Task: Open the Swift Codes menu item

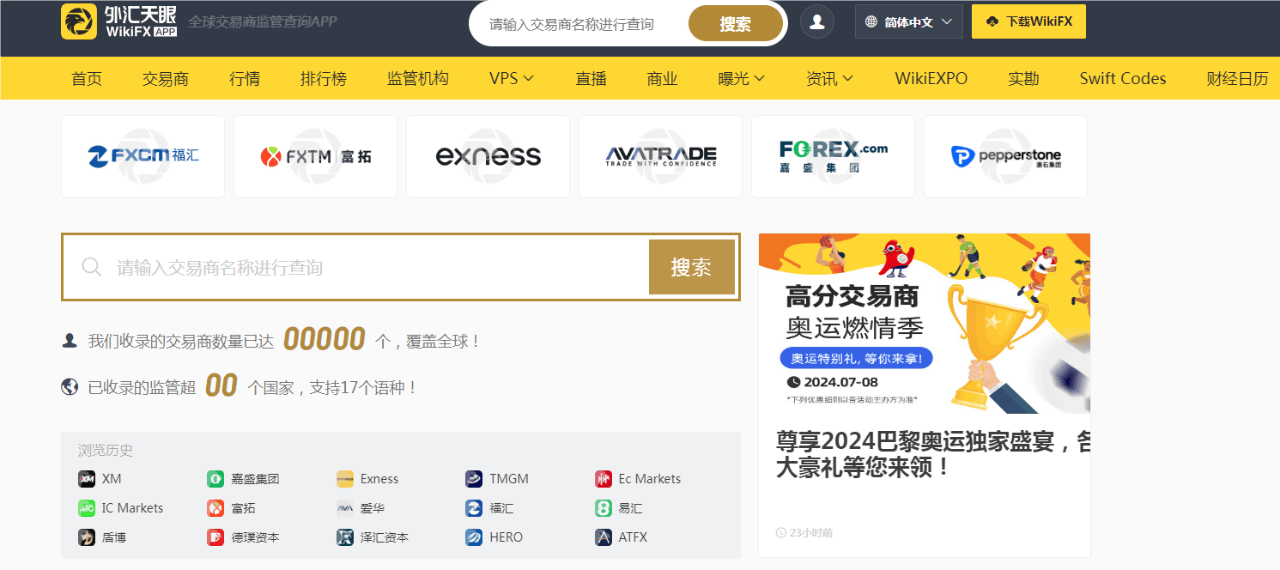Action: [x=1123, y=78]
